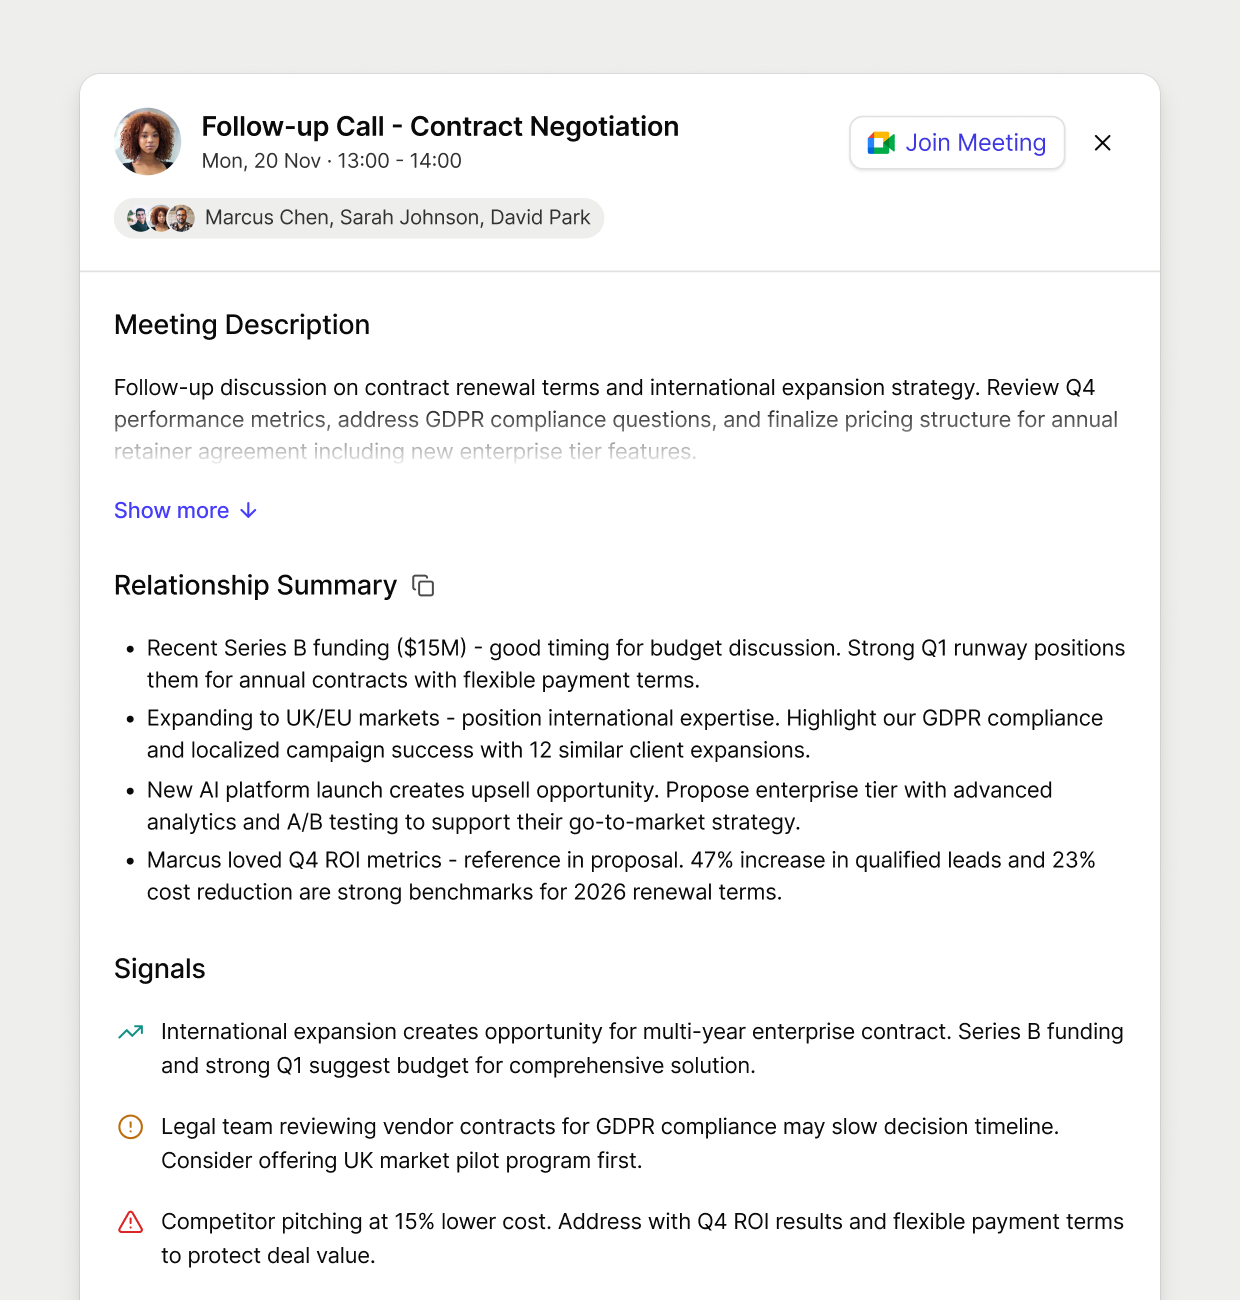
Task: Click the down arrow beside Show more
Action: tap(249, 511)
